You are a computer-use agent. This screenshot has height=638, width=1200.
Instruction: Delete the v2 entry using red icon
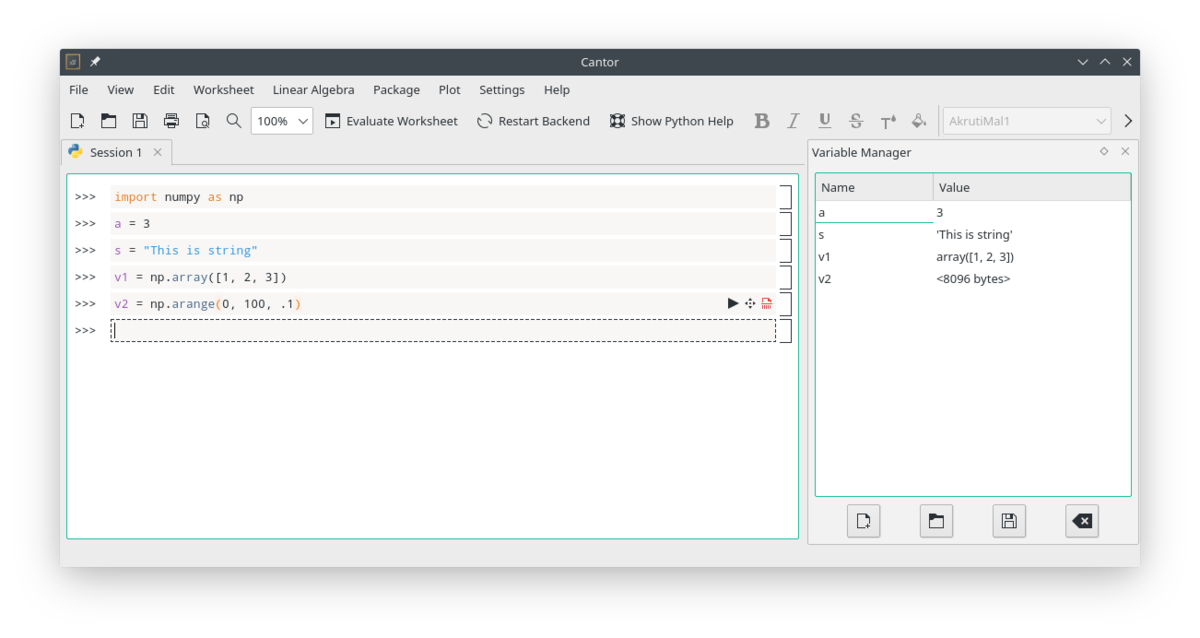click(767, 303)
